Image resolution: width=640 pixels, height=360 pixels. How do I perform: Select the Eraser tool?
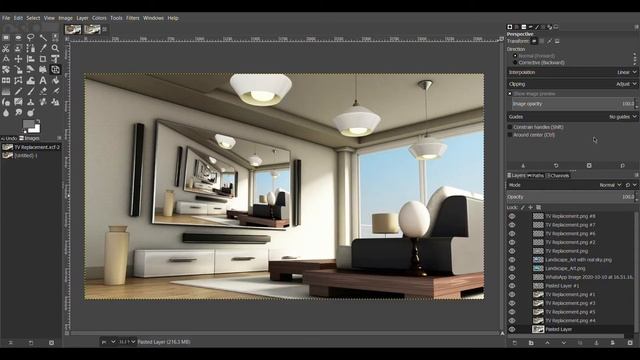point(43,91)
